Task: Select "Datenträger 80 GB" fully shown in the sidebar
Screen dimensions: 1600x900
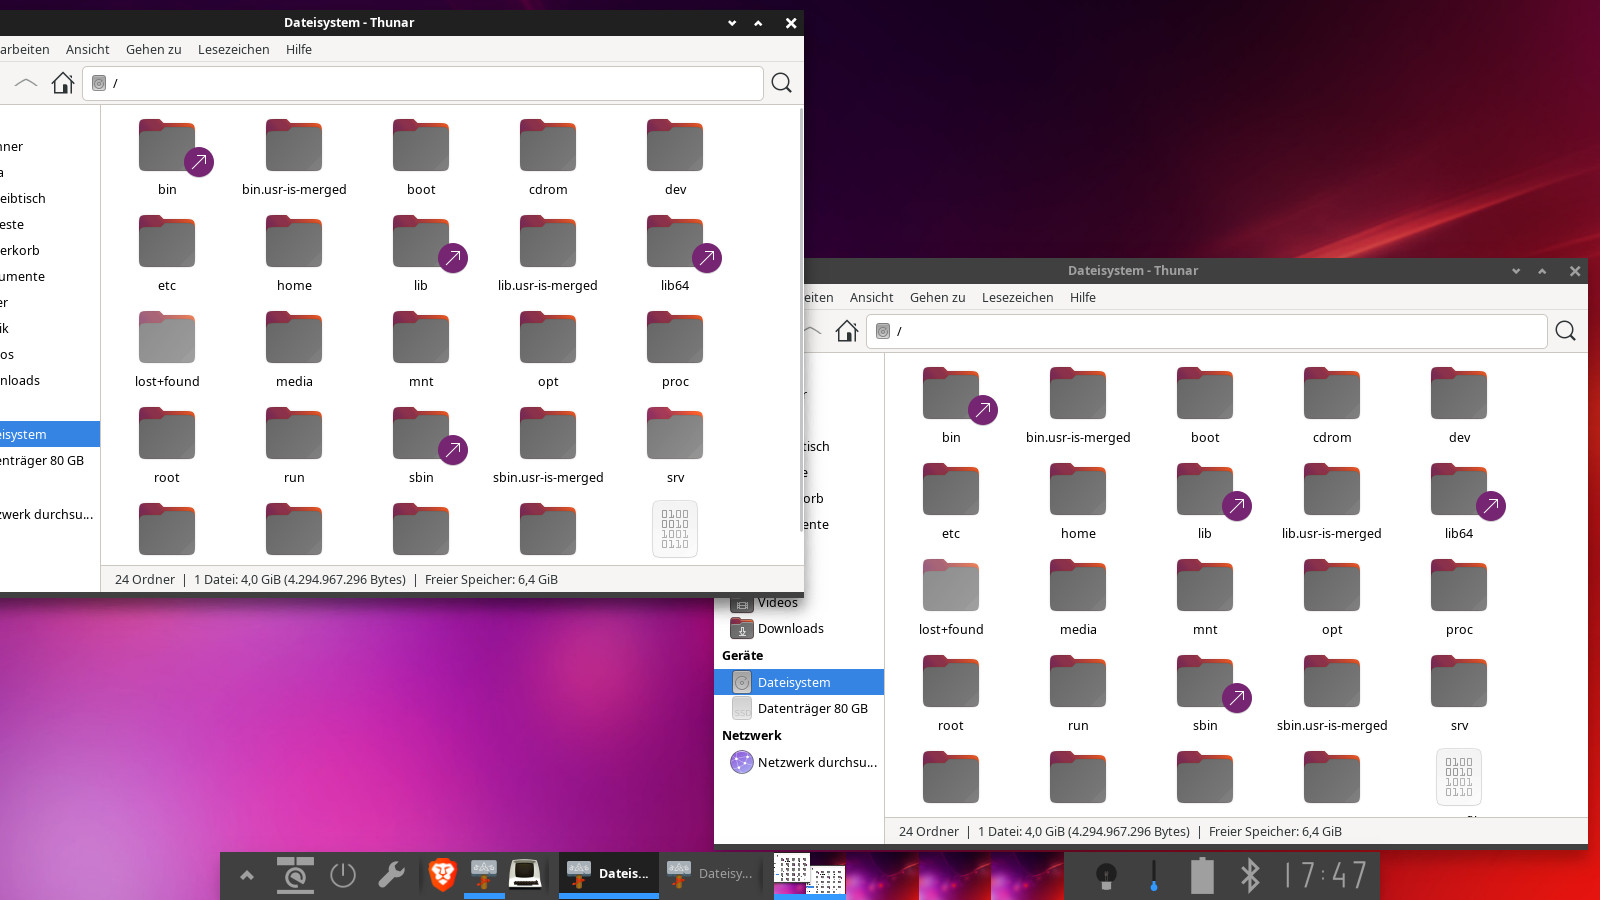Action: [812, 709]
